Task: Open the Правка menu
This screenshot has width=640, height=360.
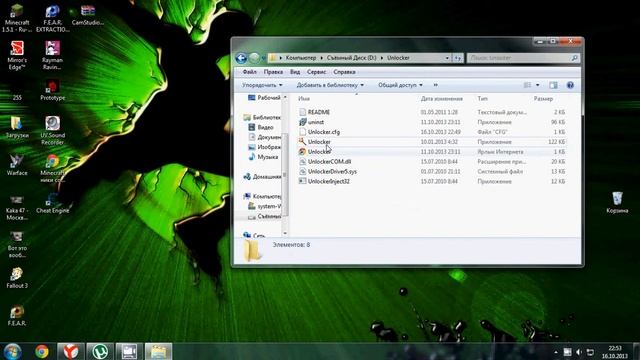Action: click(273, 72)
